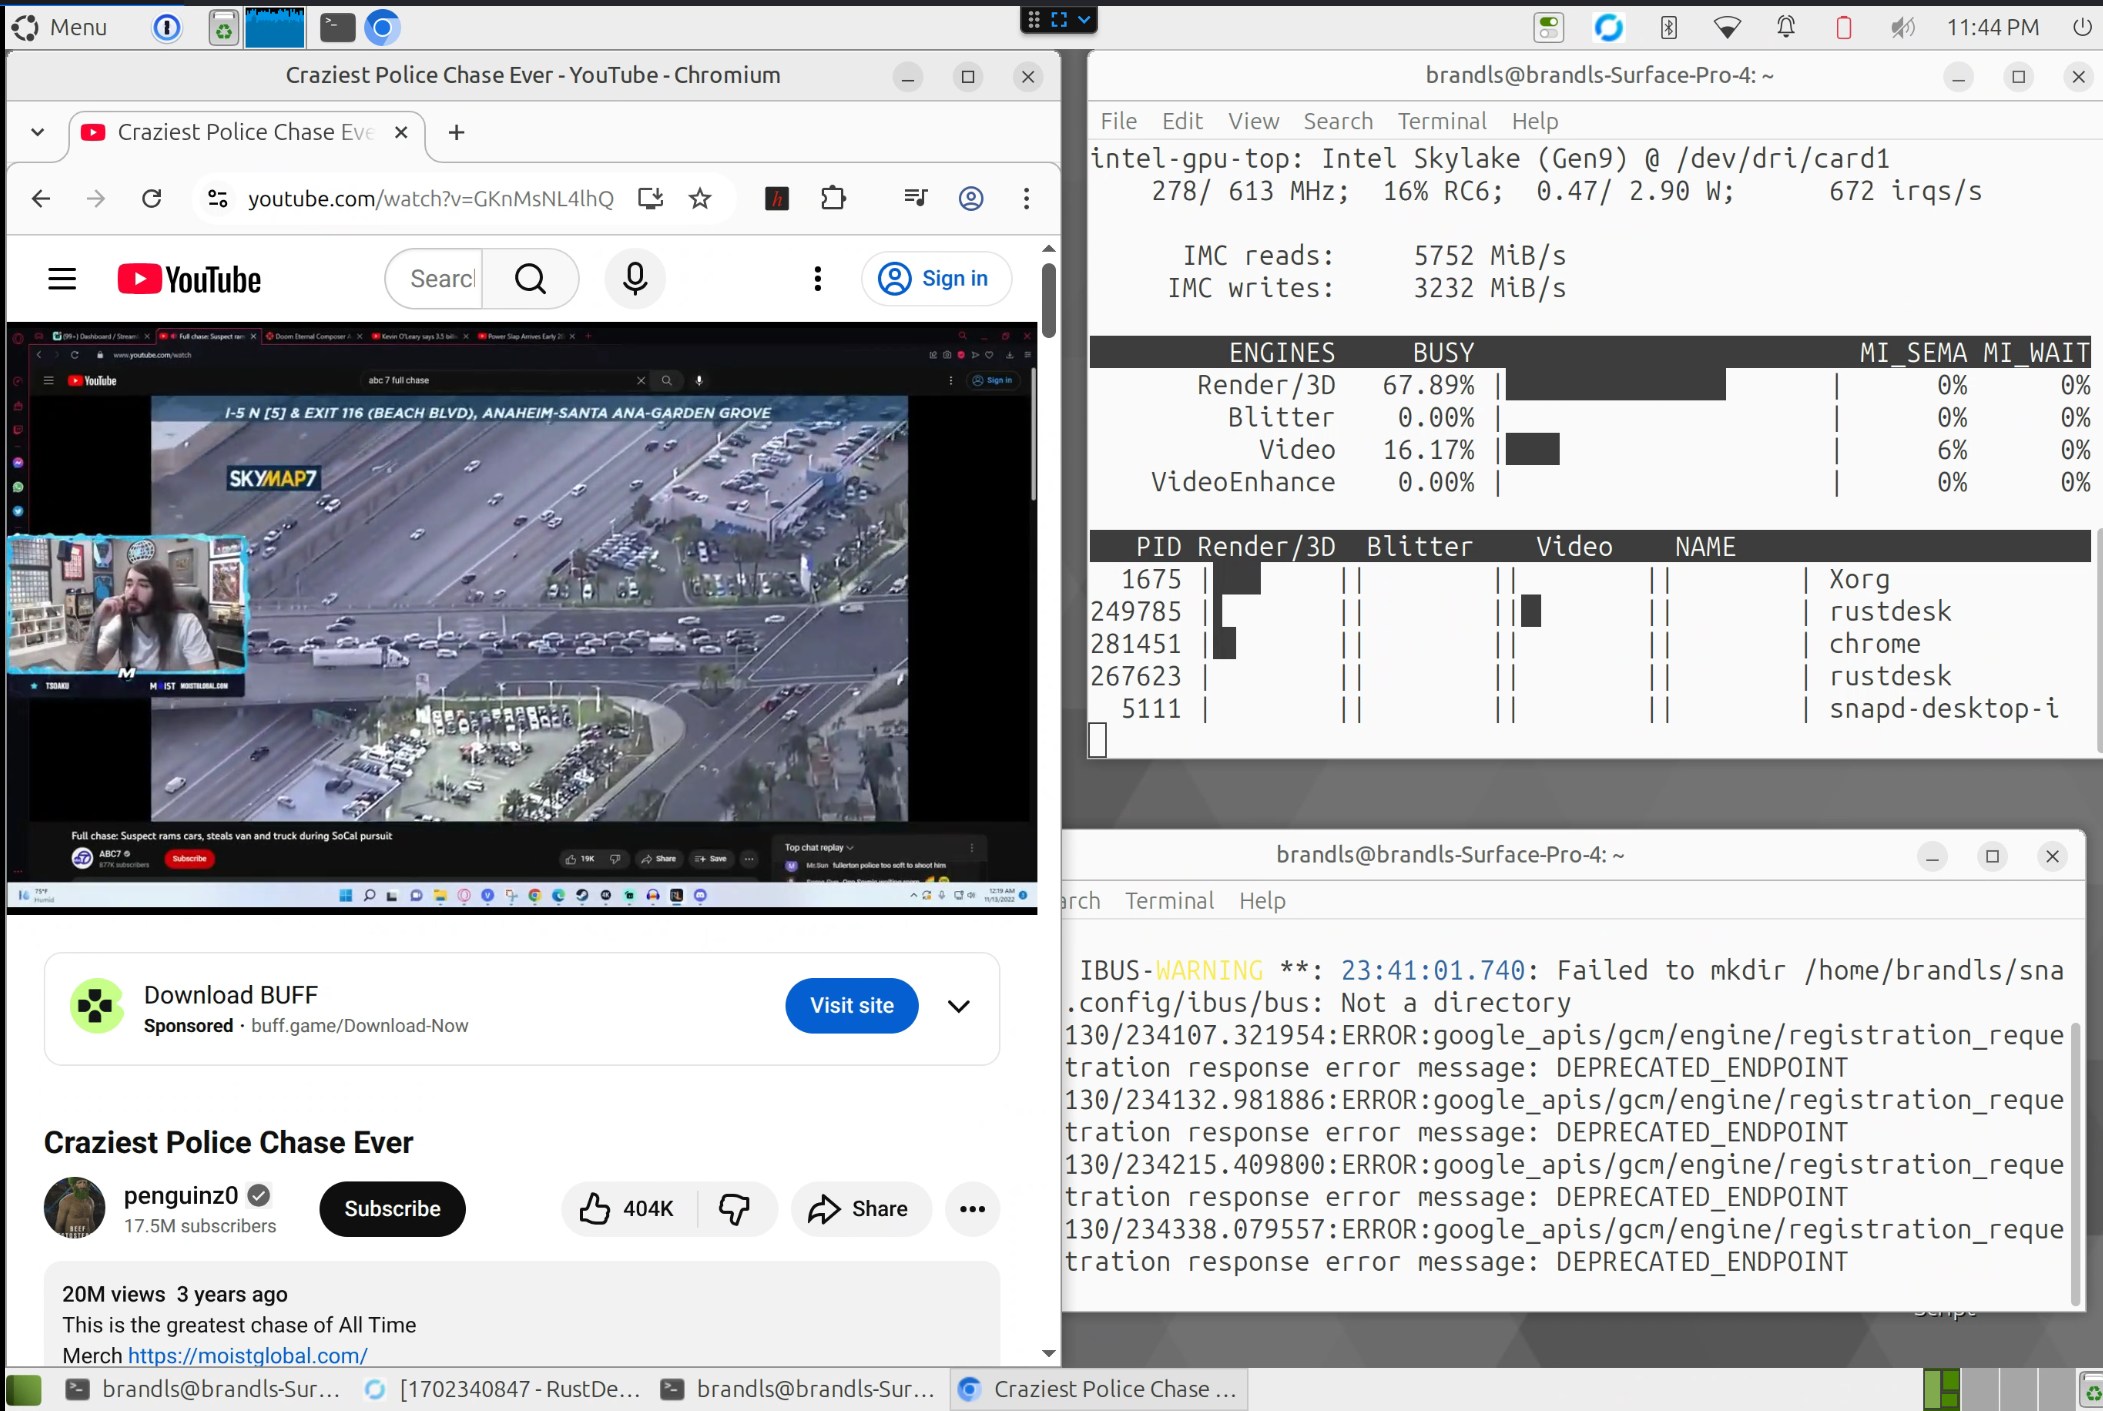Toggle system volume mute icon

[x=1901, y=27]
